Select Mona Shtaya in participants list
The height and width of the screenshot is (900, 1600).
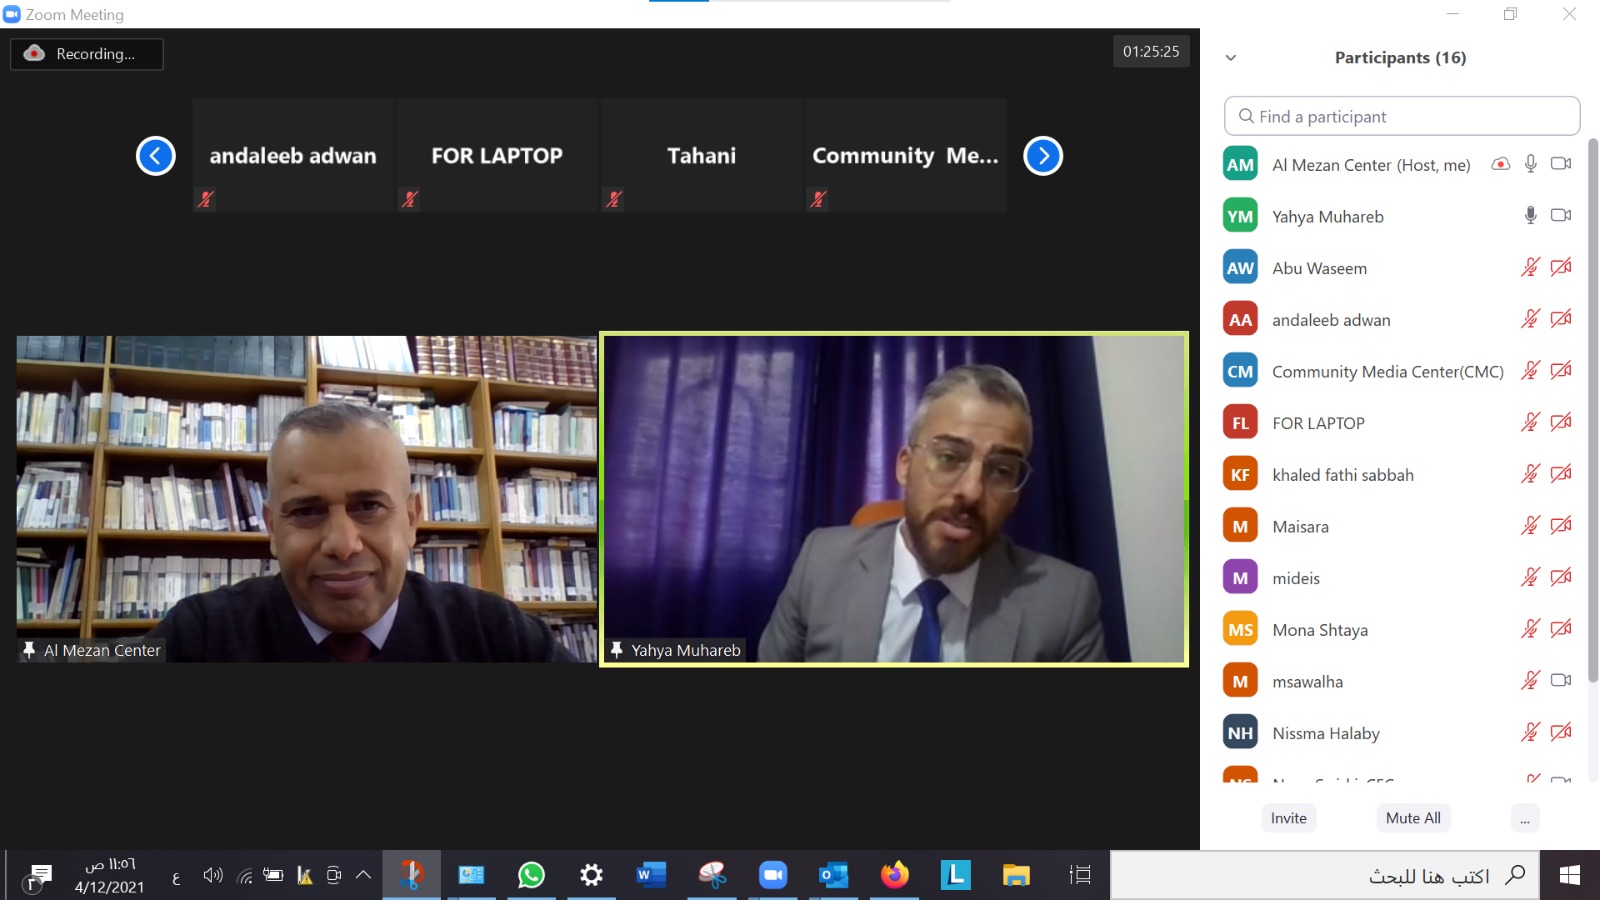click(x=1320, y=630)
